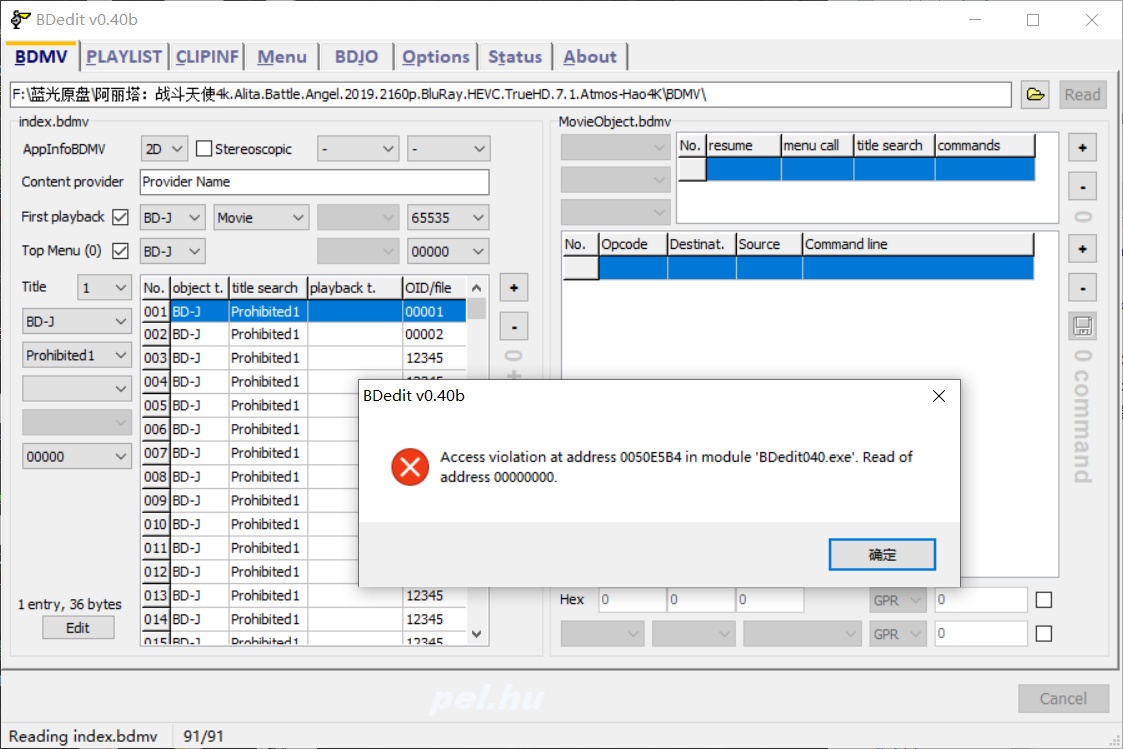Select the BDMV tab
Screen dimensions: 1123x749
(x=41, y=57)
